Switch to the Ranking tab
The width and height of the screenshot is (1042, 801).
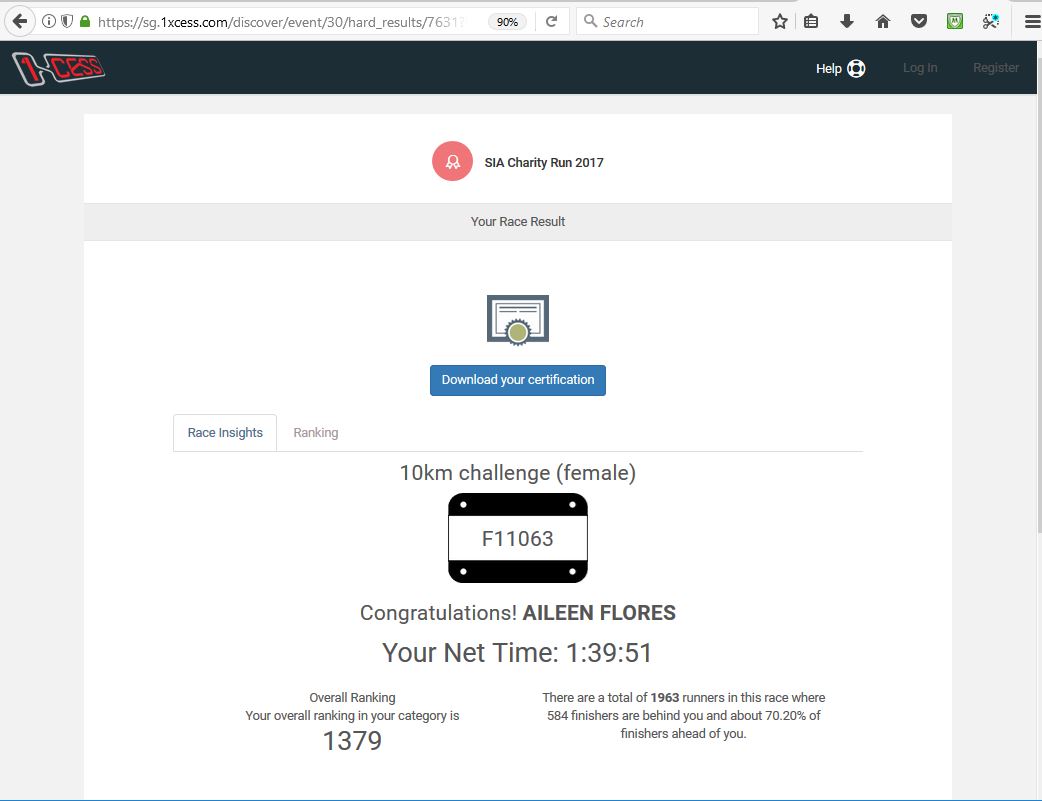[x=315, y=433]
